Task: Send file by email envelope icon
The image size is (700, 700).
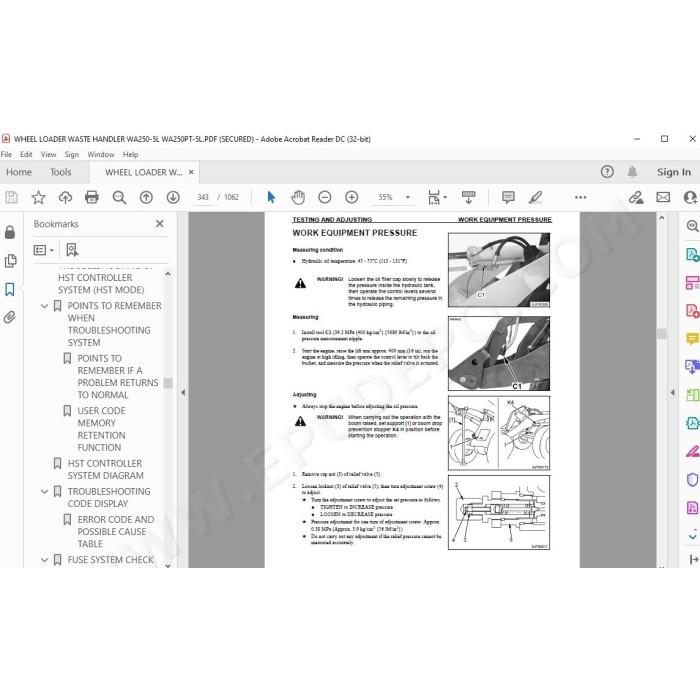Action: point(663,197)
